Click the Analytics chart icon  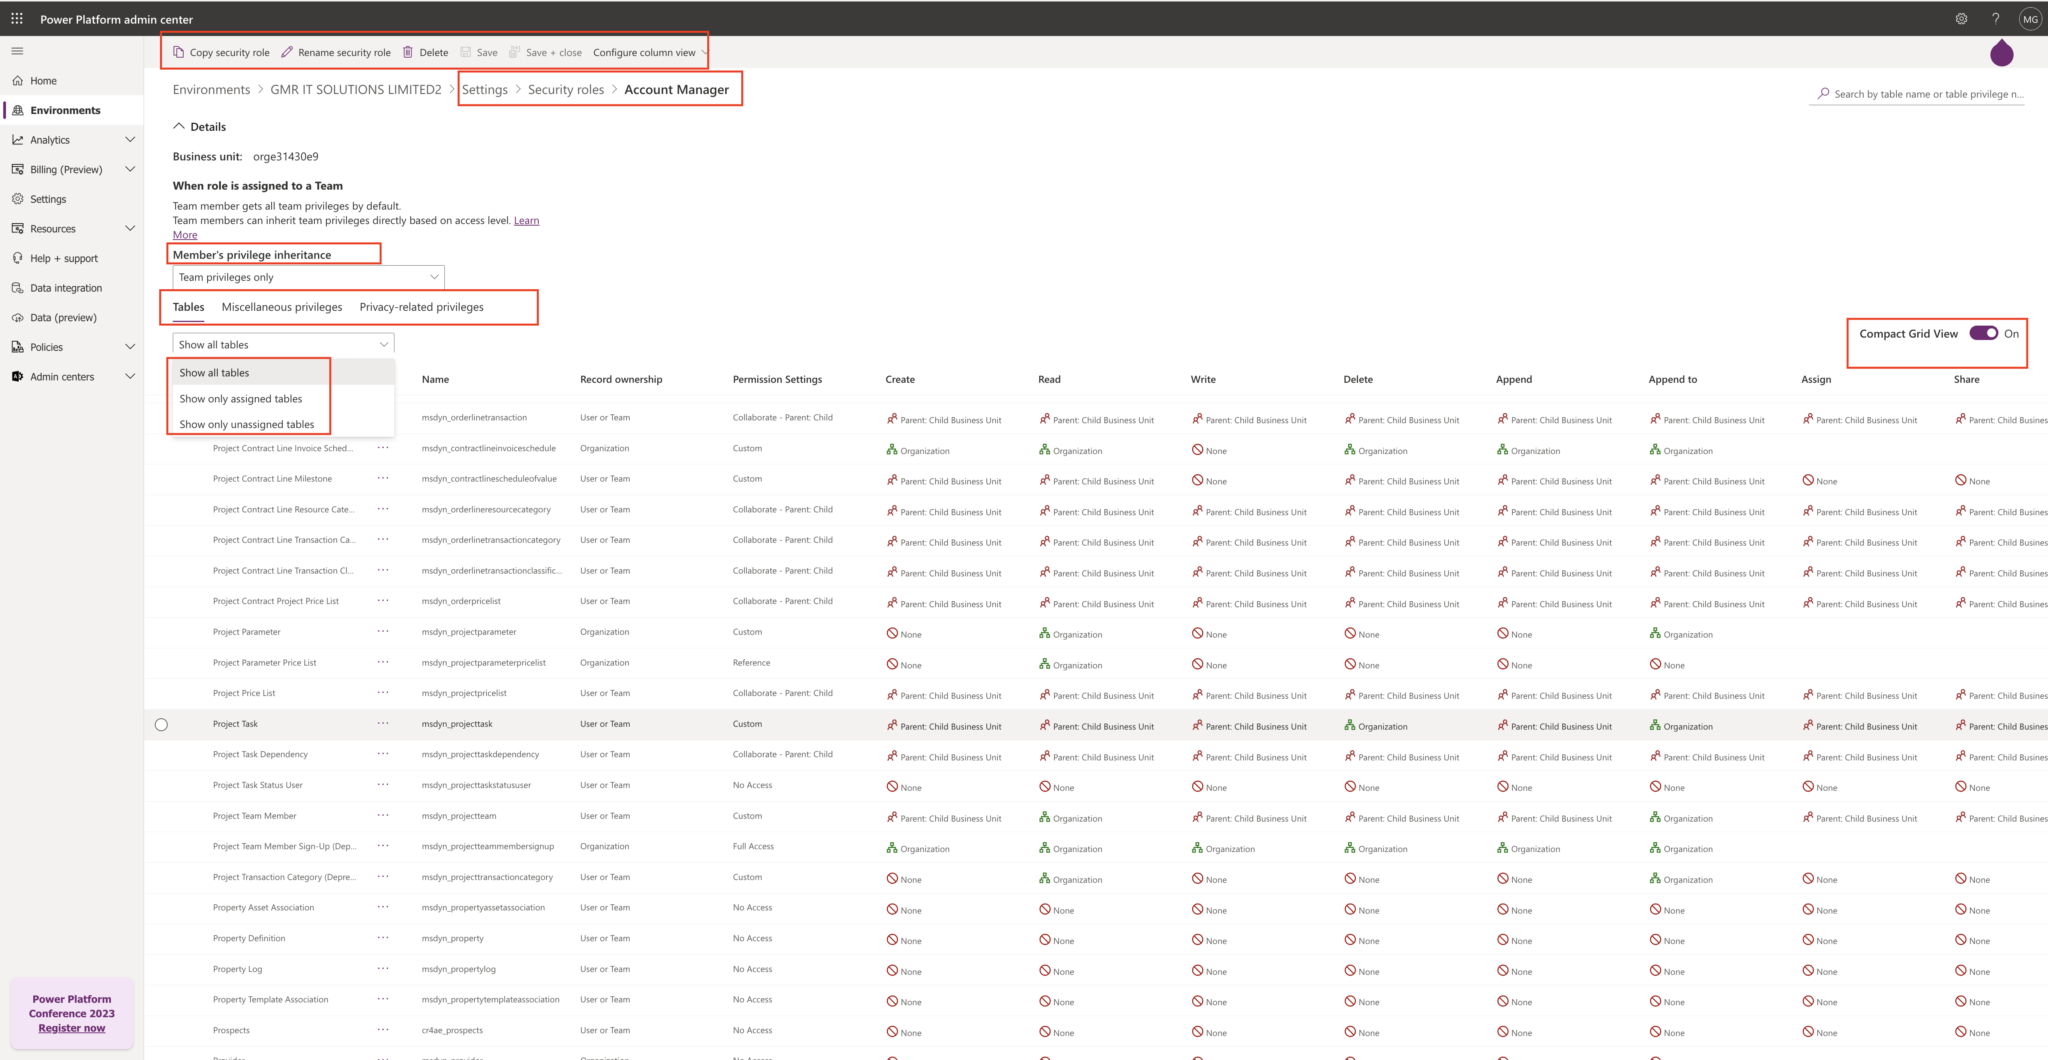click(x=18, y=140)
